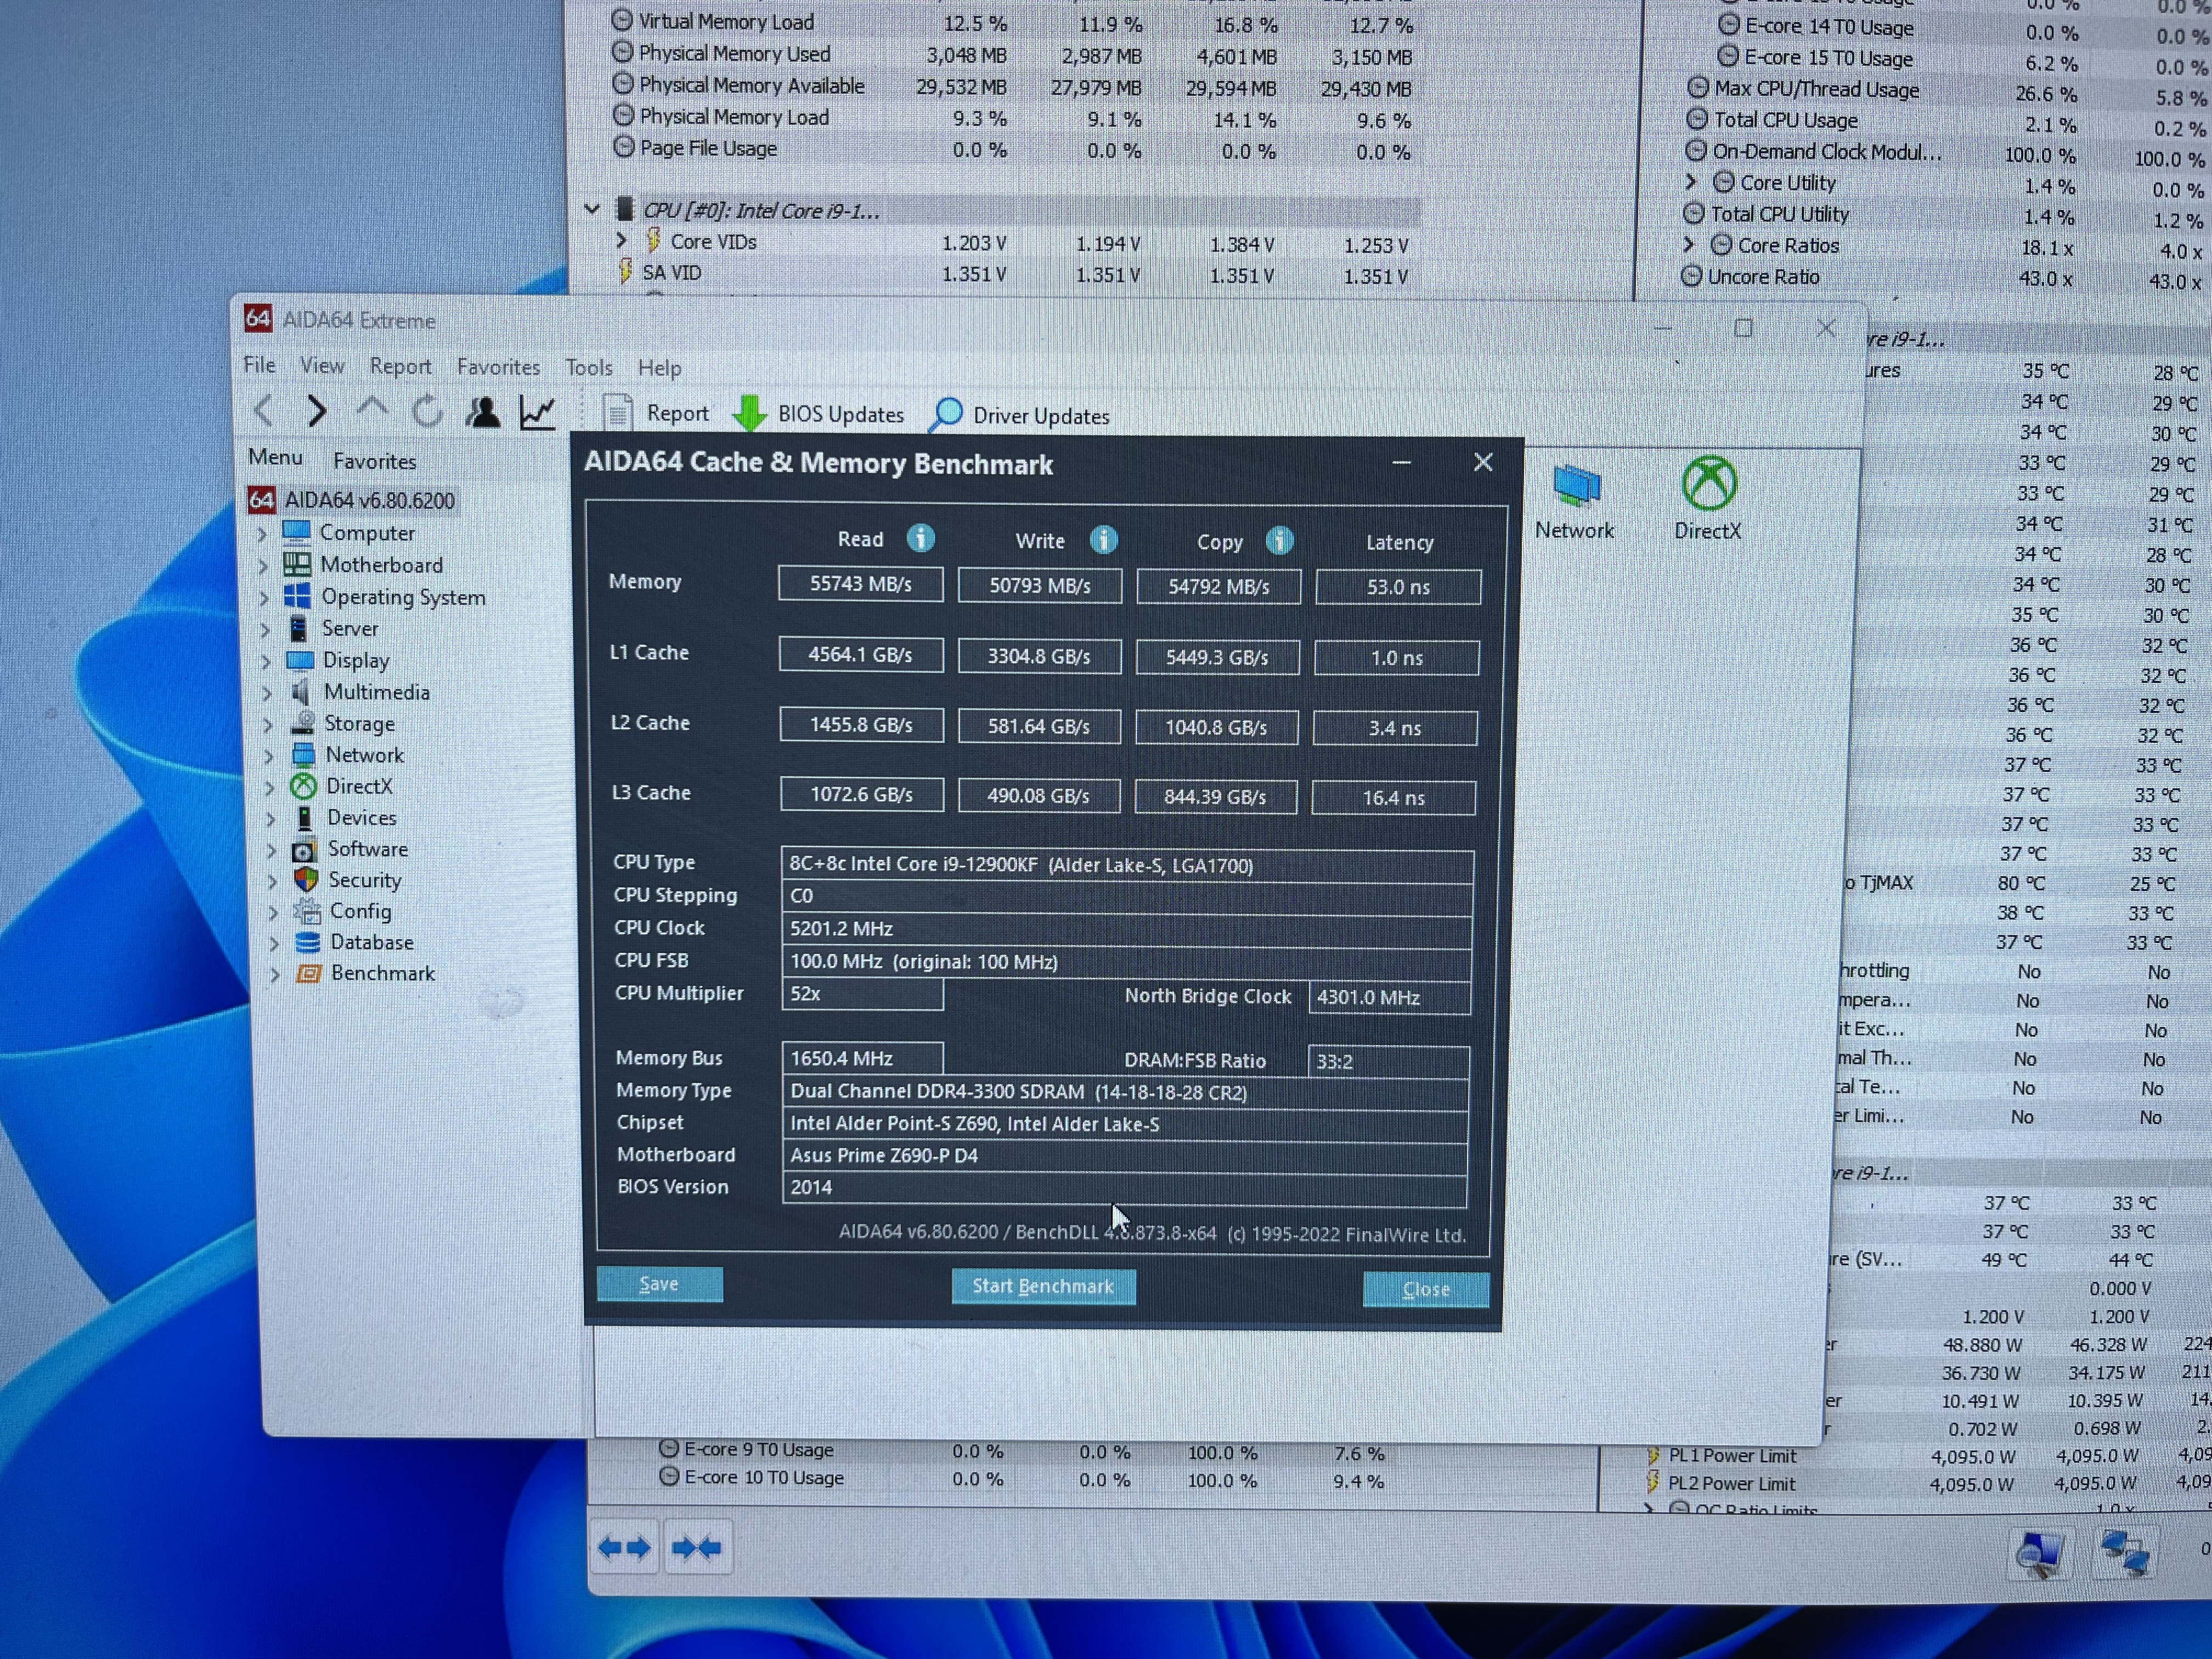Expand the Motherboard tree node
The height and width of the screenshot is (1659, 2212).
(263, 566)
